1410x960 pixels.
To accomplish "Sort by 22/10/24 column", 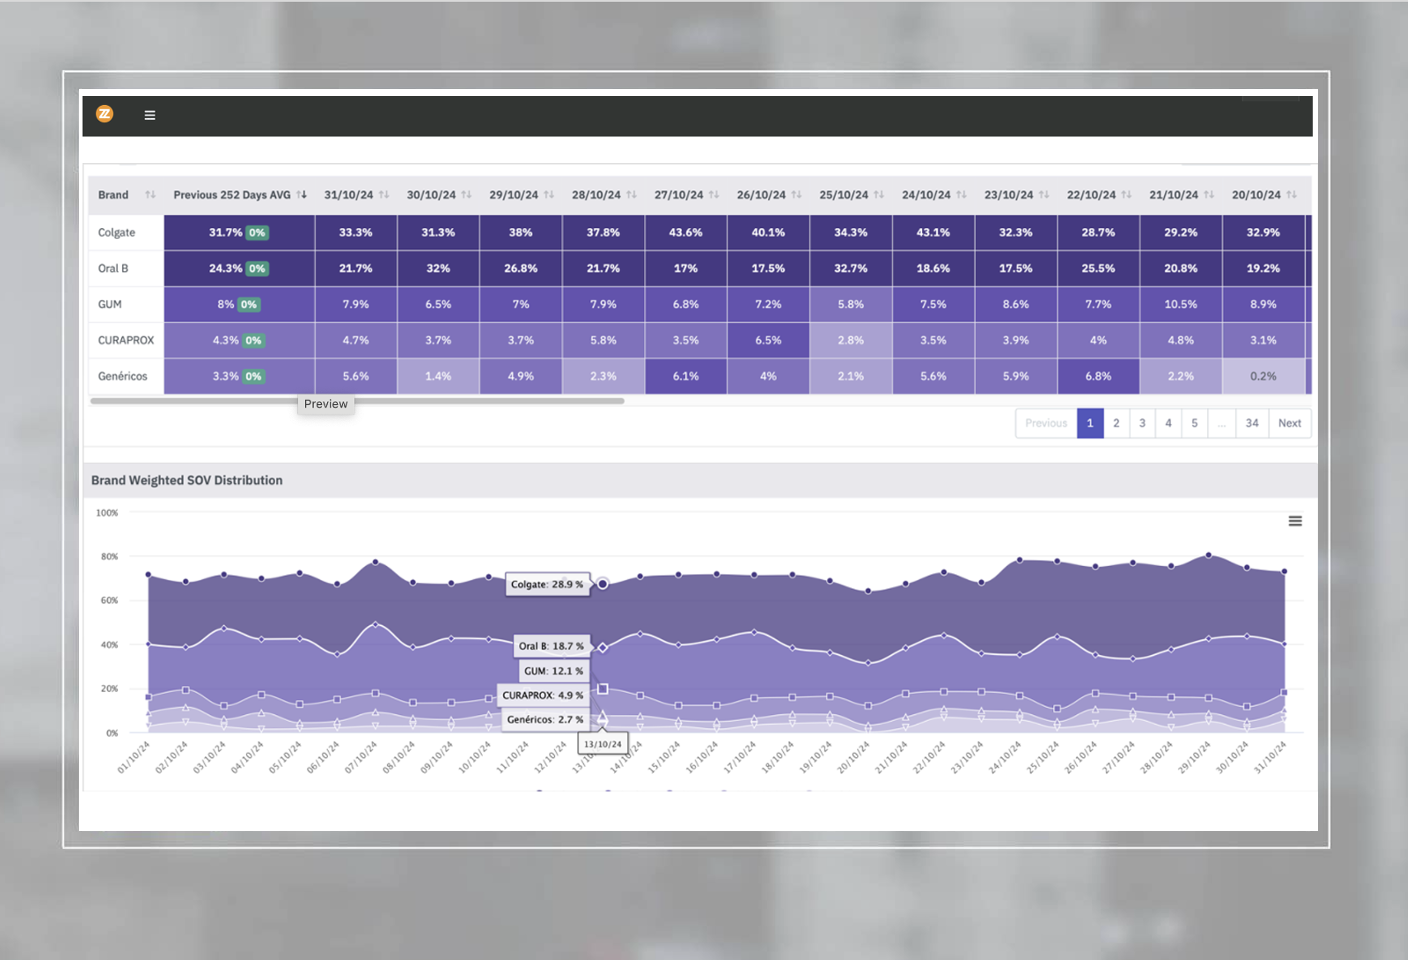I will (1126, 195).
